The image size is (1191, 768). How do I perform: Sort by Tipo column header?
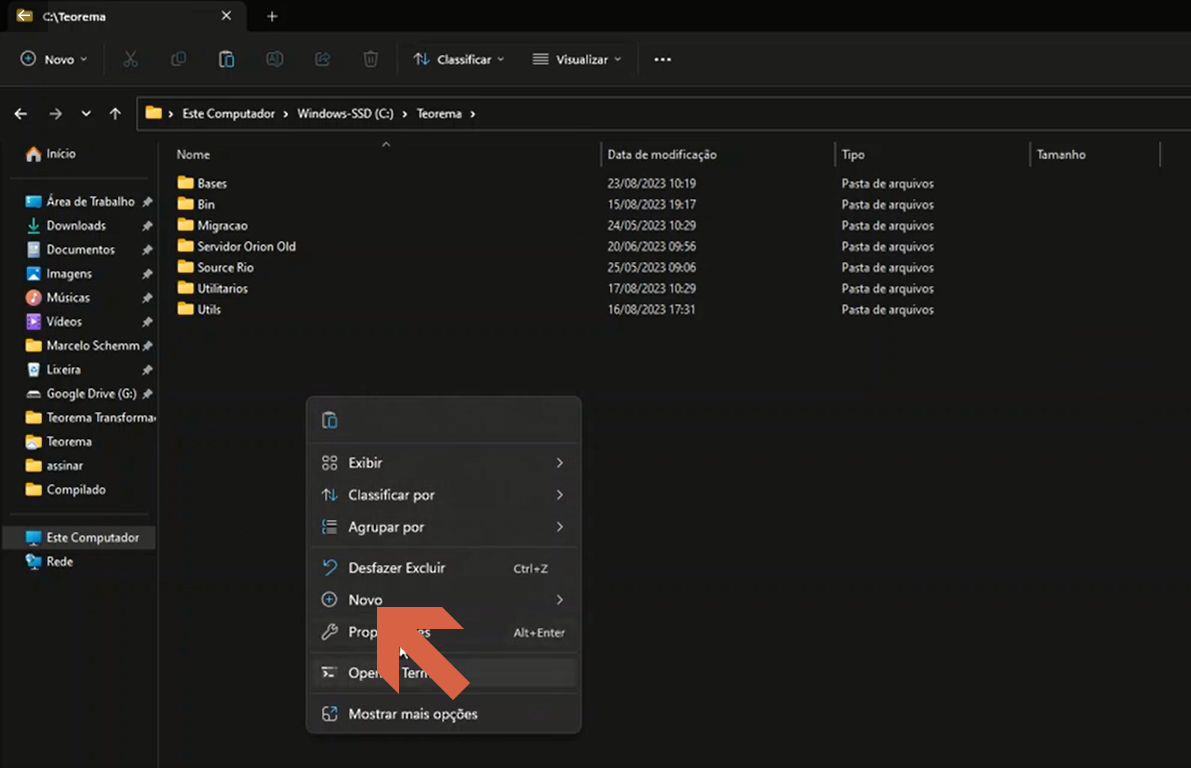853,154
